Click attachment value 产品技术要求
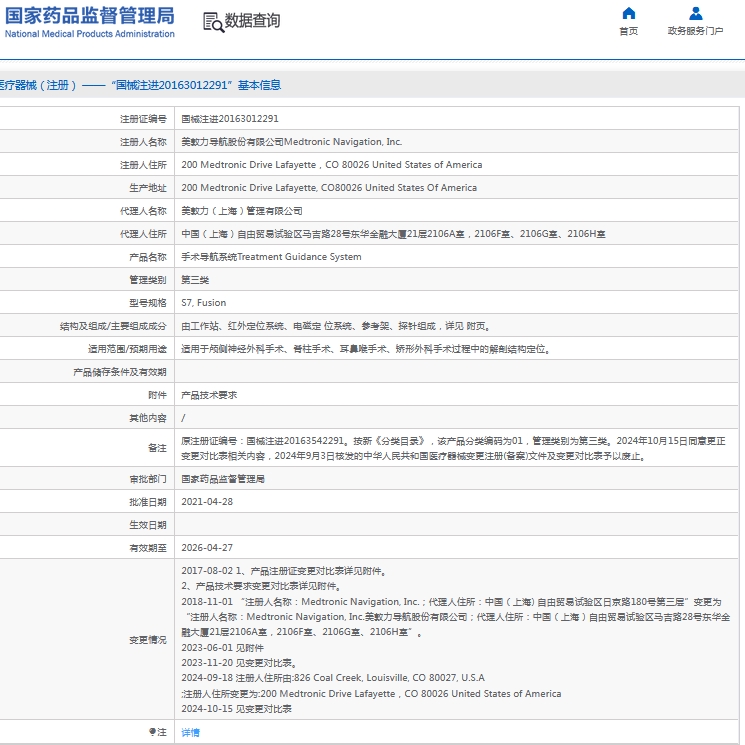The image size is (745, 745). (209, 395)
